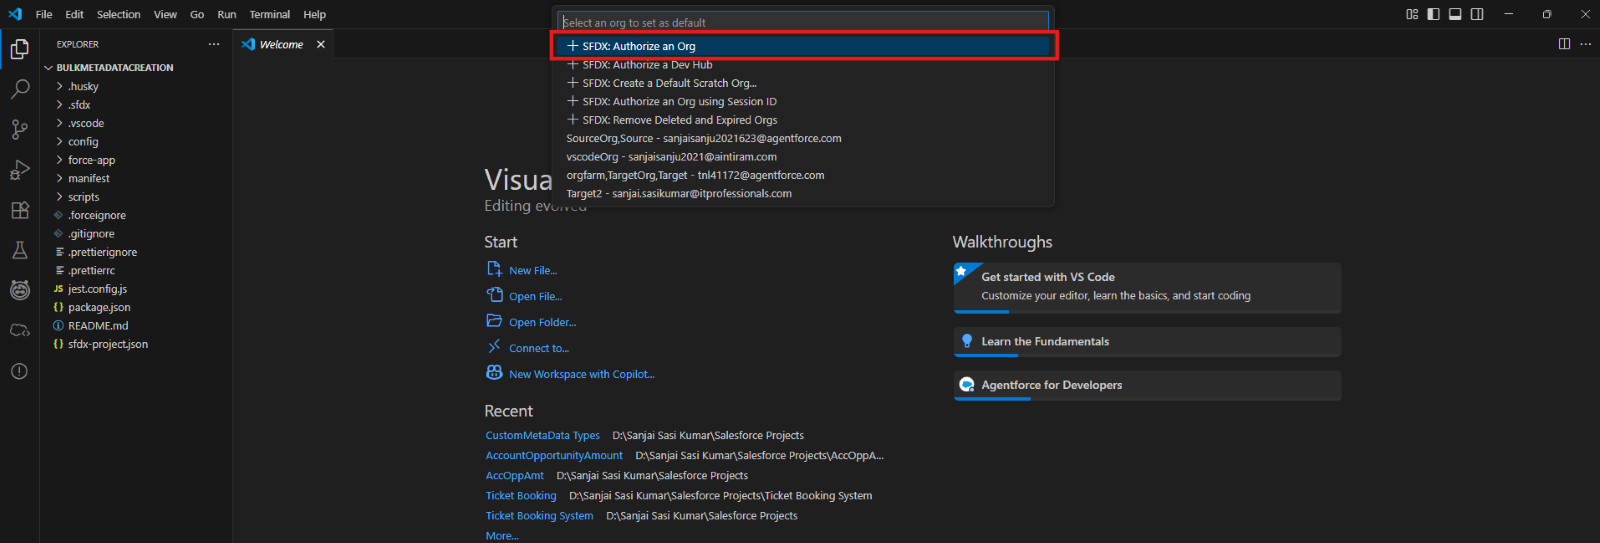
Task: Open recent project Ticket Booking System
Action: click(x=539, y=516)
